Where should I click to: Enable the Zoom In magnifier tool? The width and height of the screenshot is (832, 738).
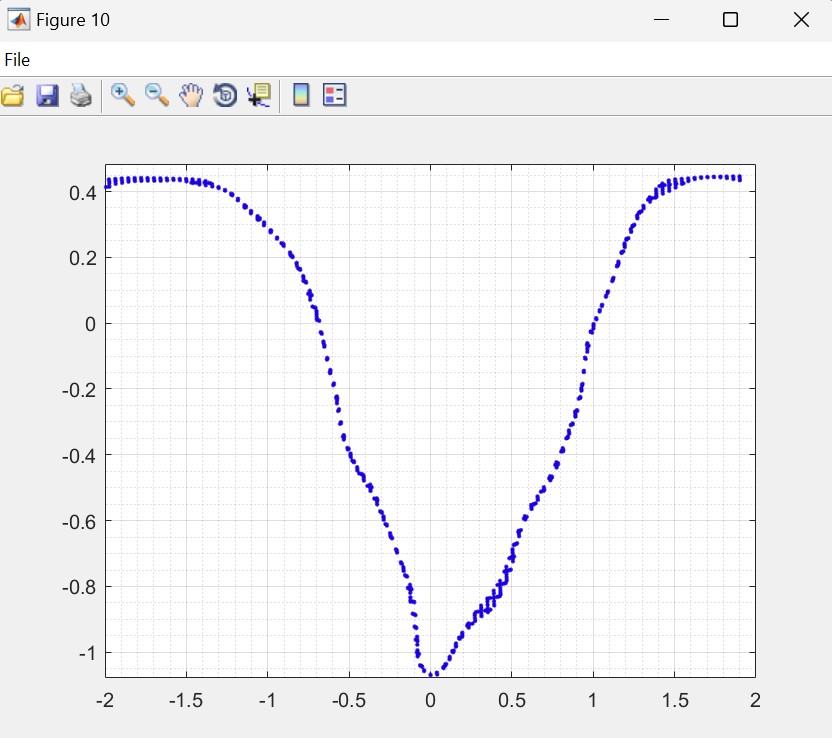(123, 96)
